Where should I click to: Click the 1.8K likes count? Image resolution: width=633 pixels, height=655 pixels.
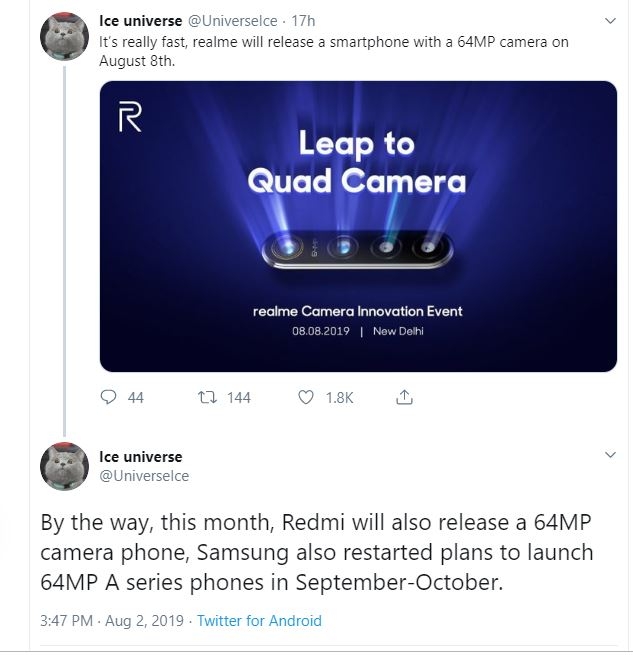[339, 398]
